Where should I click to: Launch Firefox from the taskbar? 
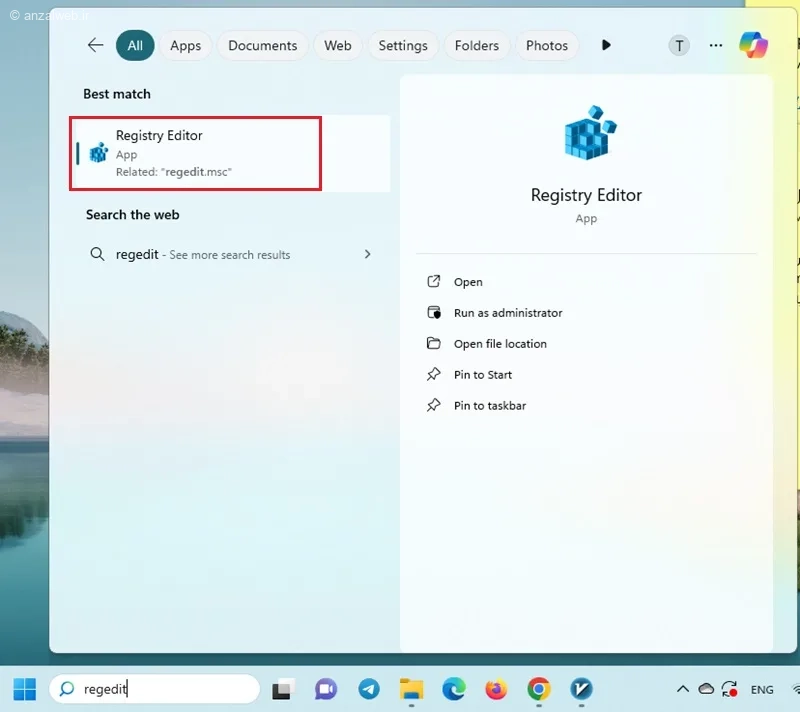[496, 689]
